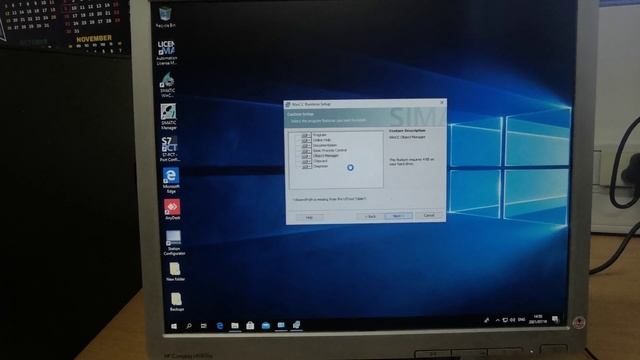The height and width of the screenshot is (360, 640).
Task: Select the Station Configurator desktop shortcut
Action: pyautogui.click(x=174, y=242)
